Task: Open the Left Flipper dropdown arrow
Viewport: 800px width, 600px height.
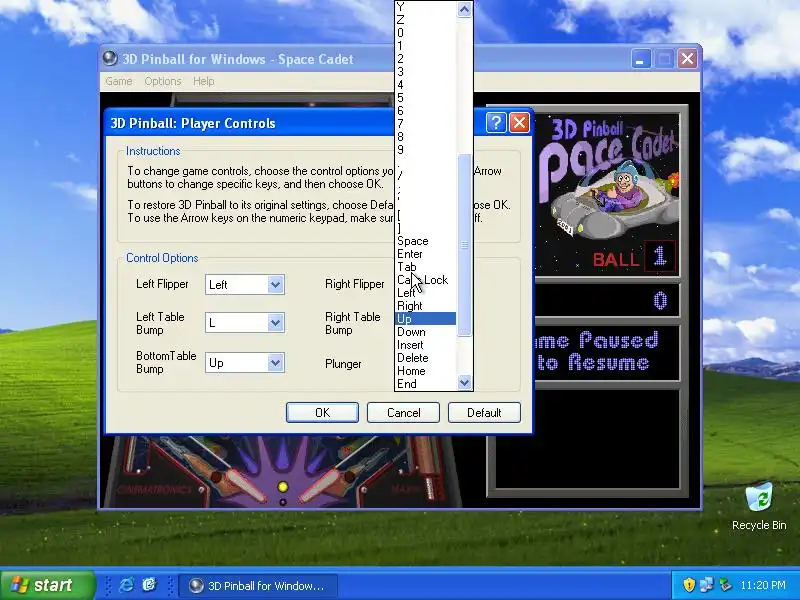Action: tap(276, 284)
